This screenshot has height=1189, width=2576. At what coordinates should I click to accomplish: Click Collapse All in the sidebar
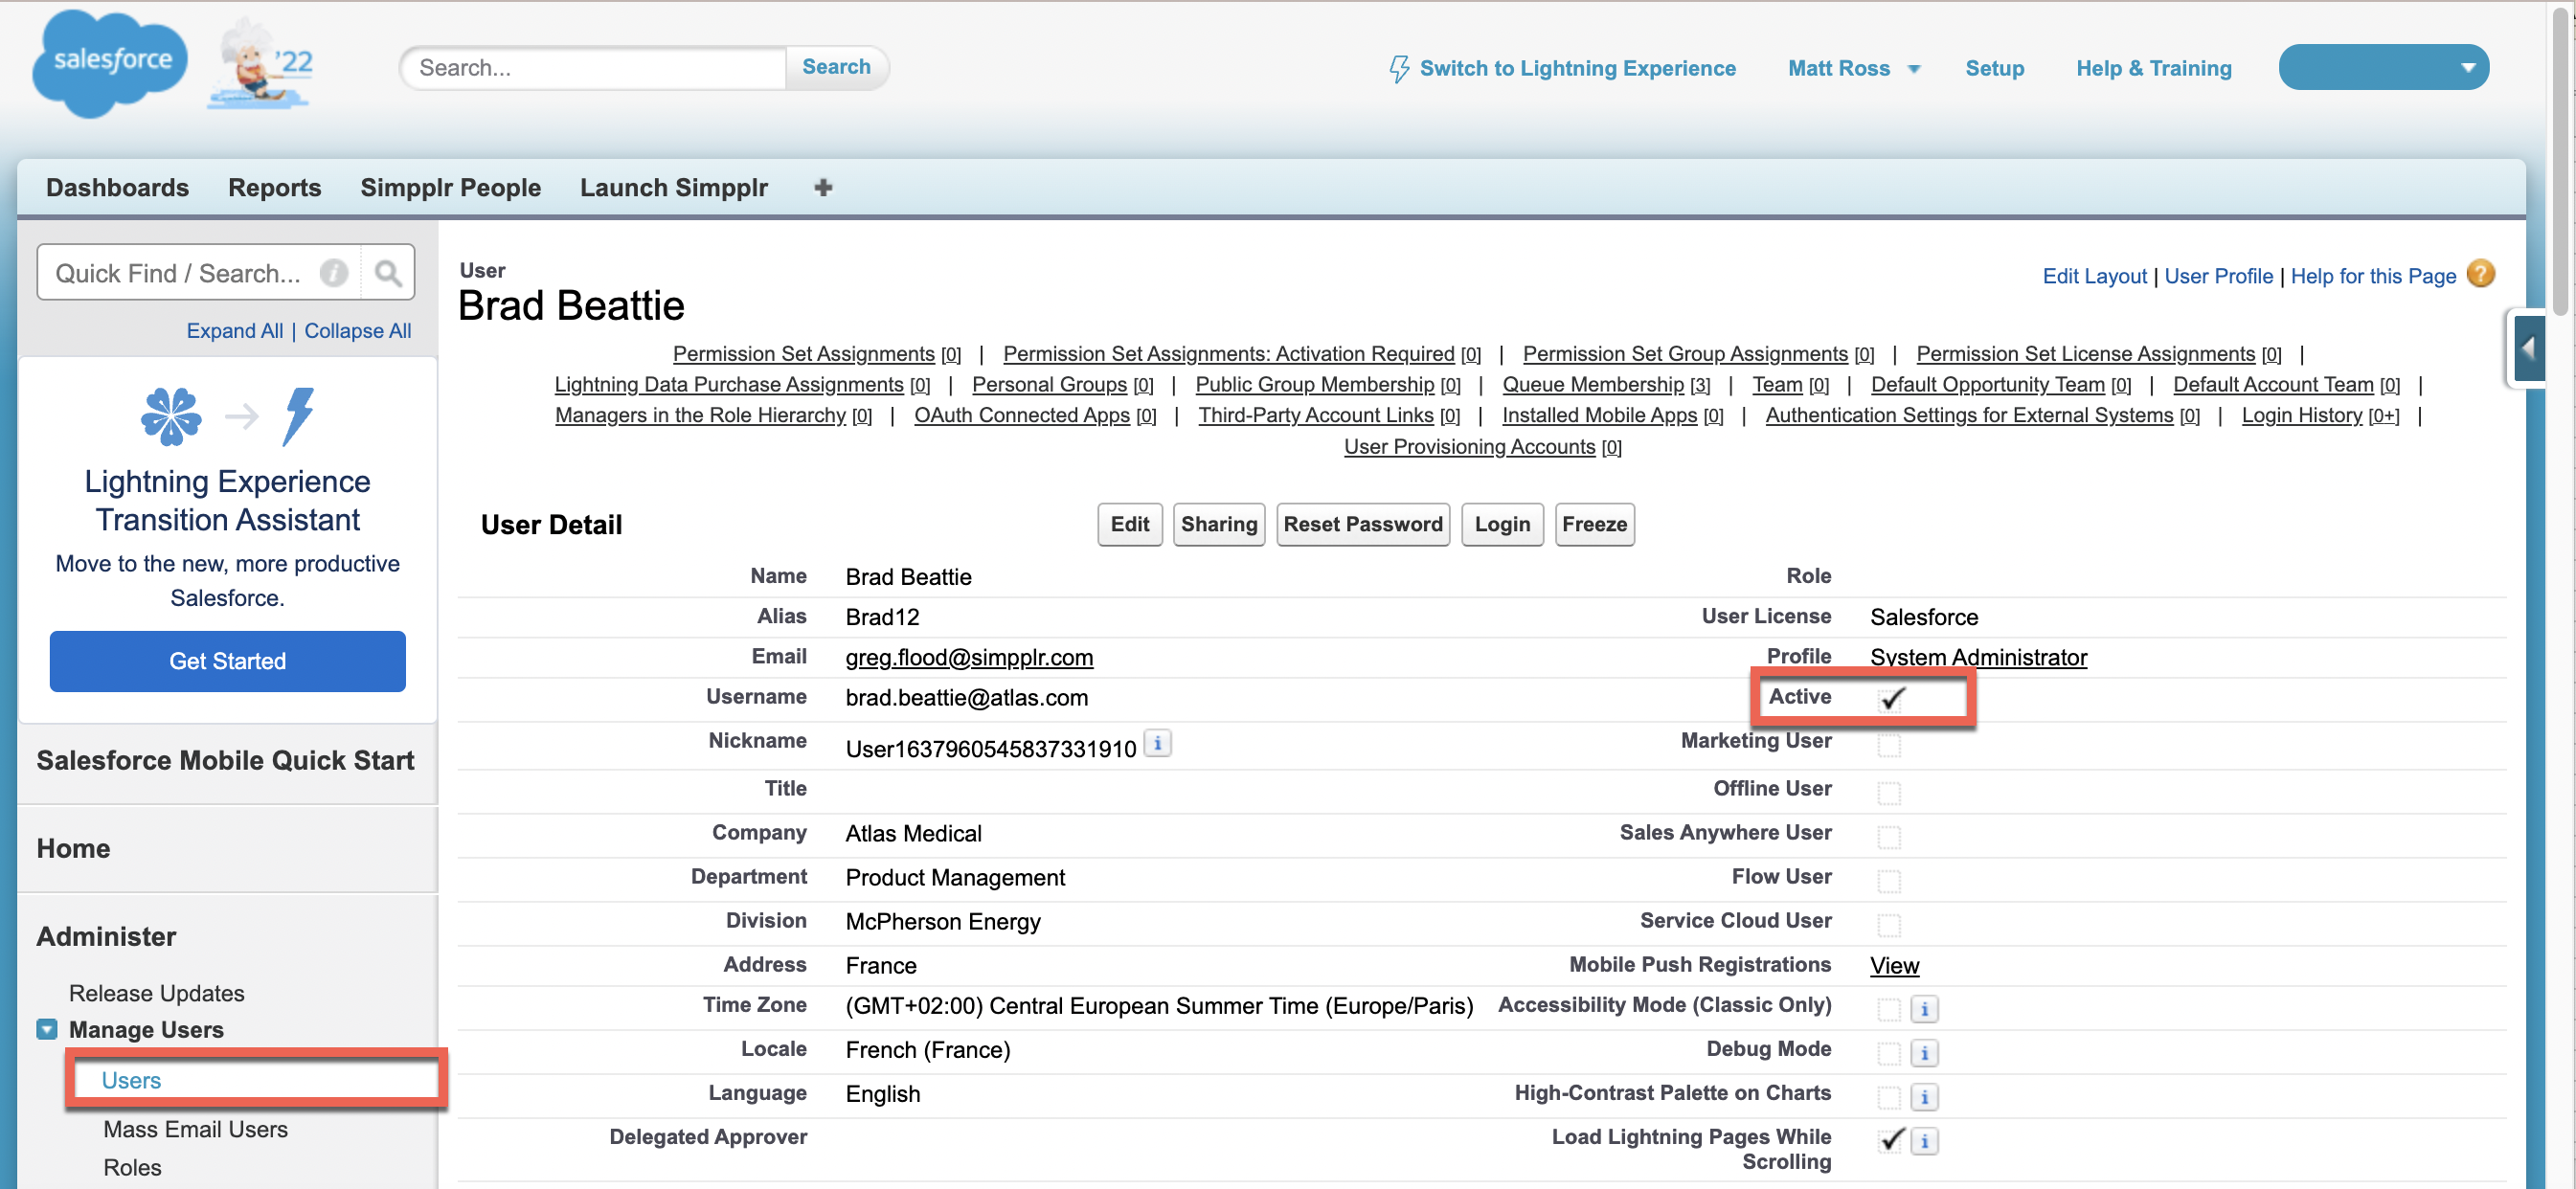pos(357,330)
